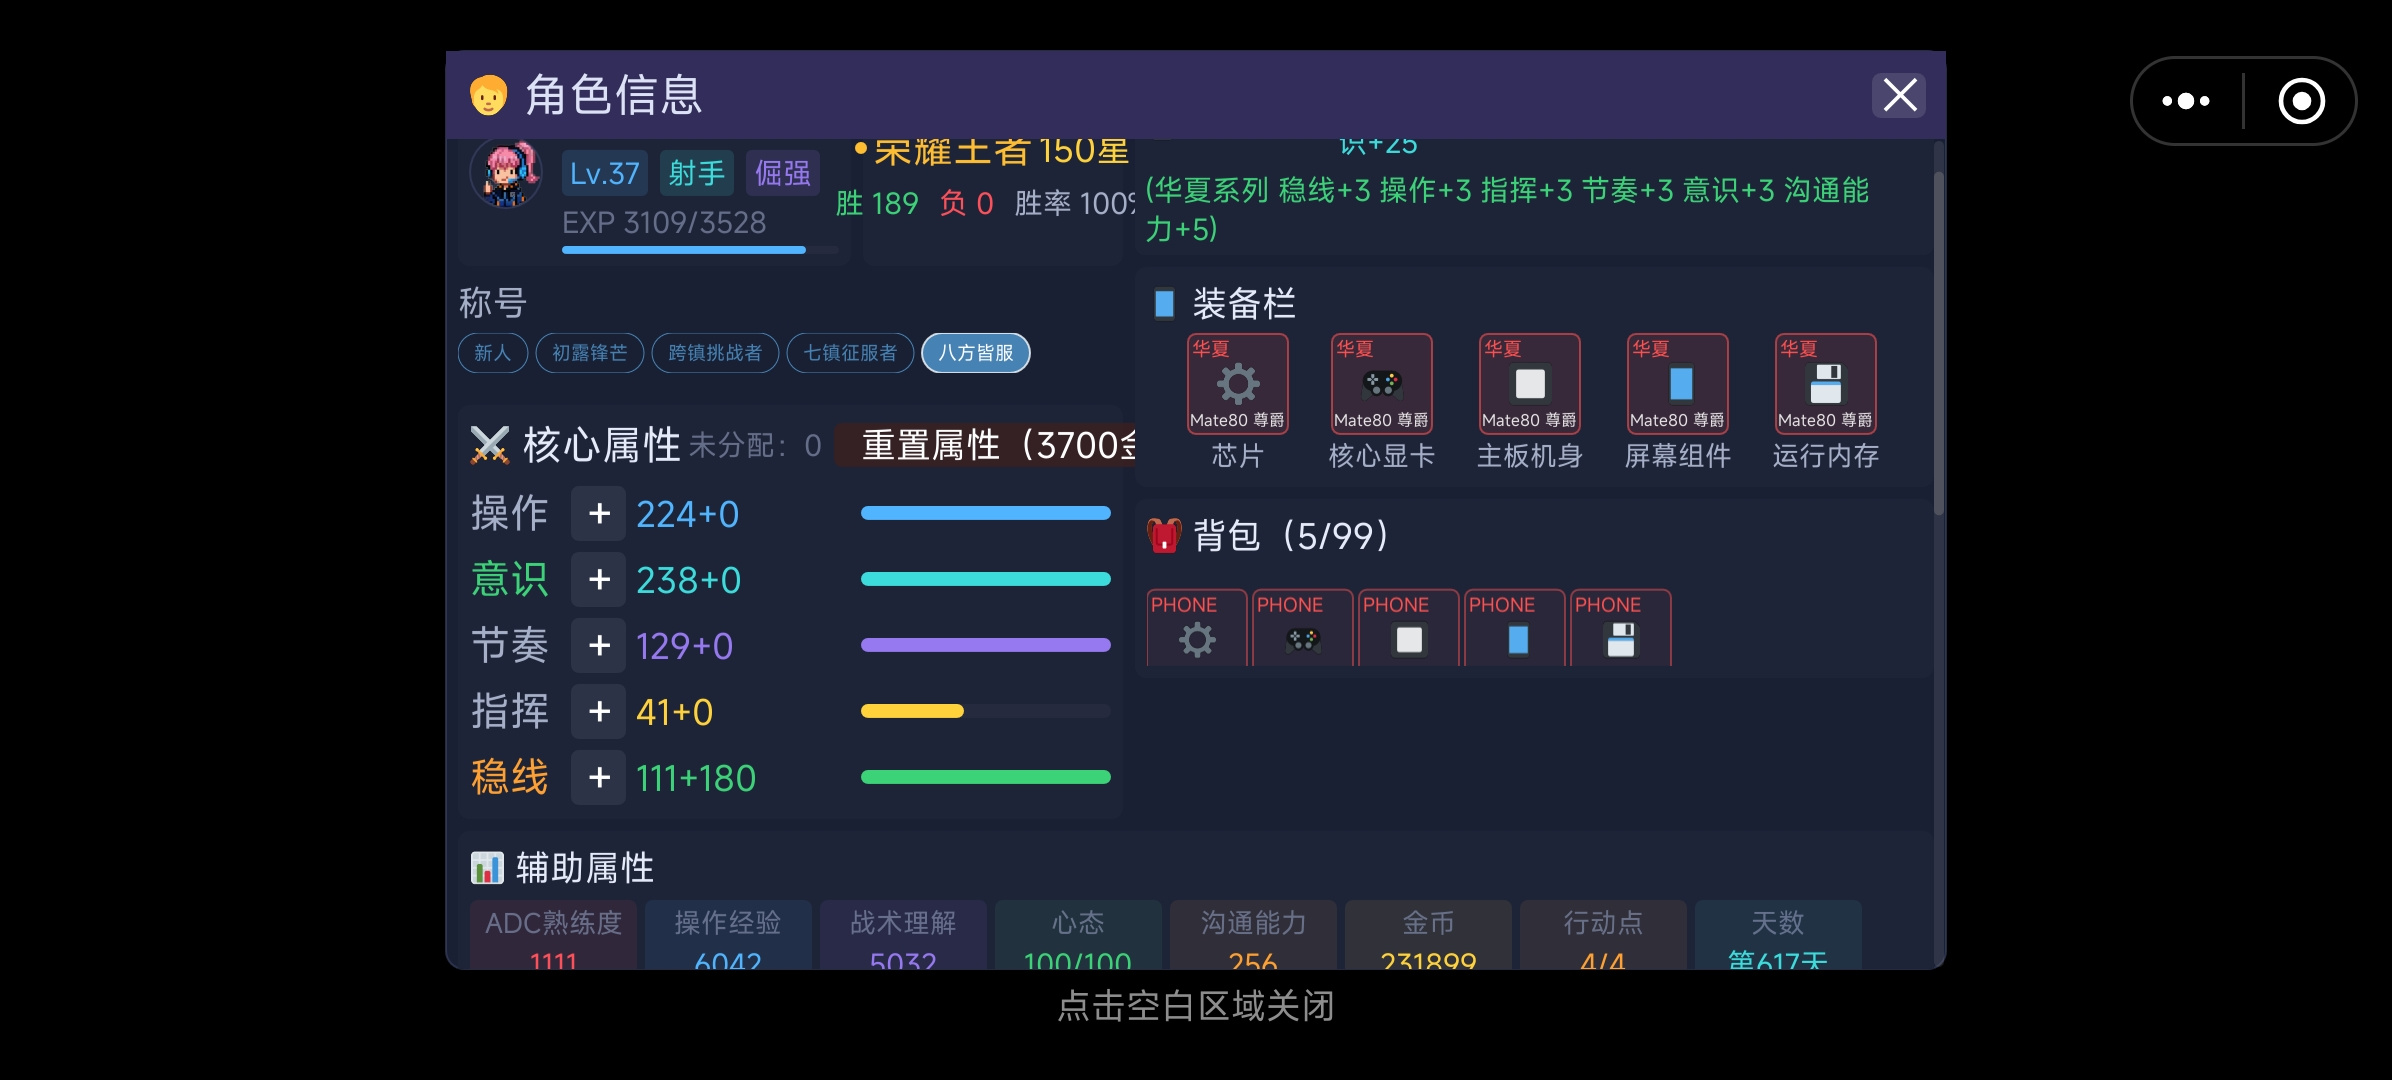Select the 七镇征服者 title badge
The height and width of the screenshot is (1080, 2392).
(x=850, y=353)
